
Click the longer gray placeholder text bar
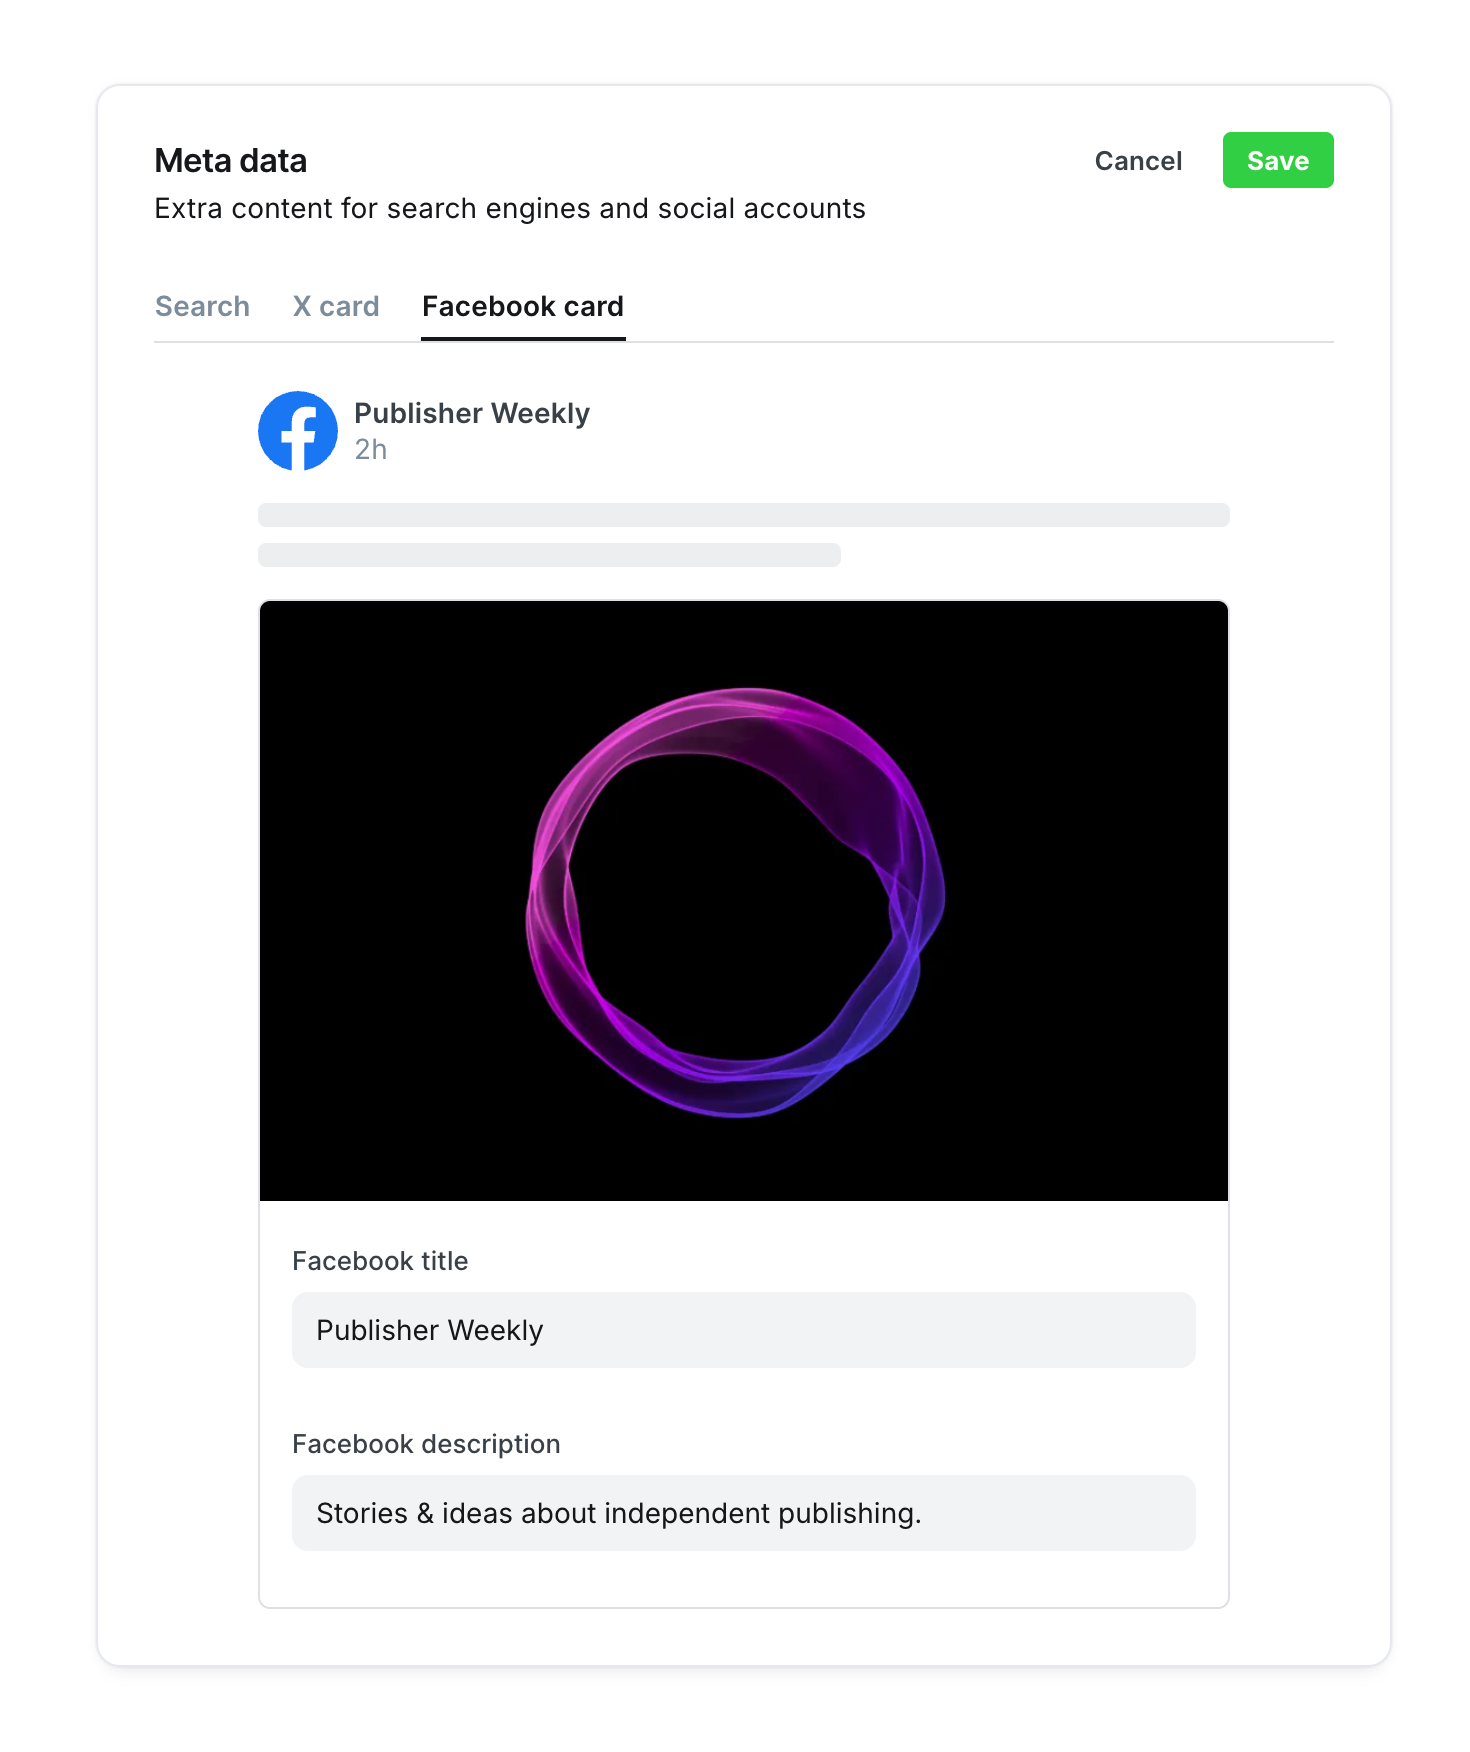744,515
